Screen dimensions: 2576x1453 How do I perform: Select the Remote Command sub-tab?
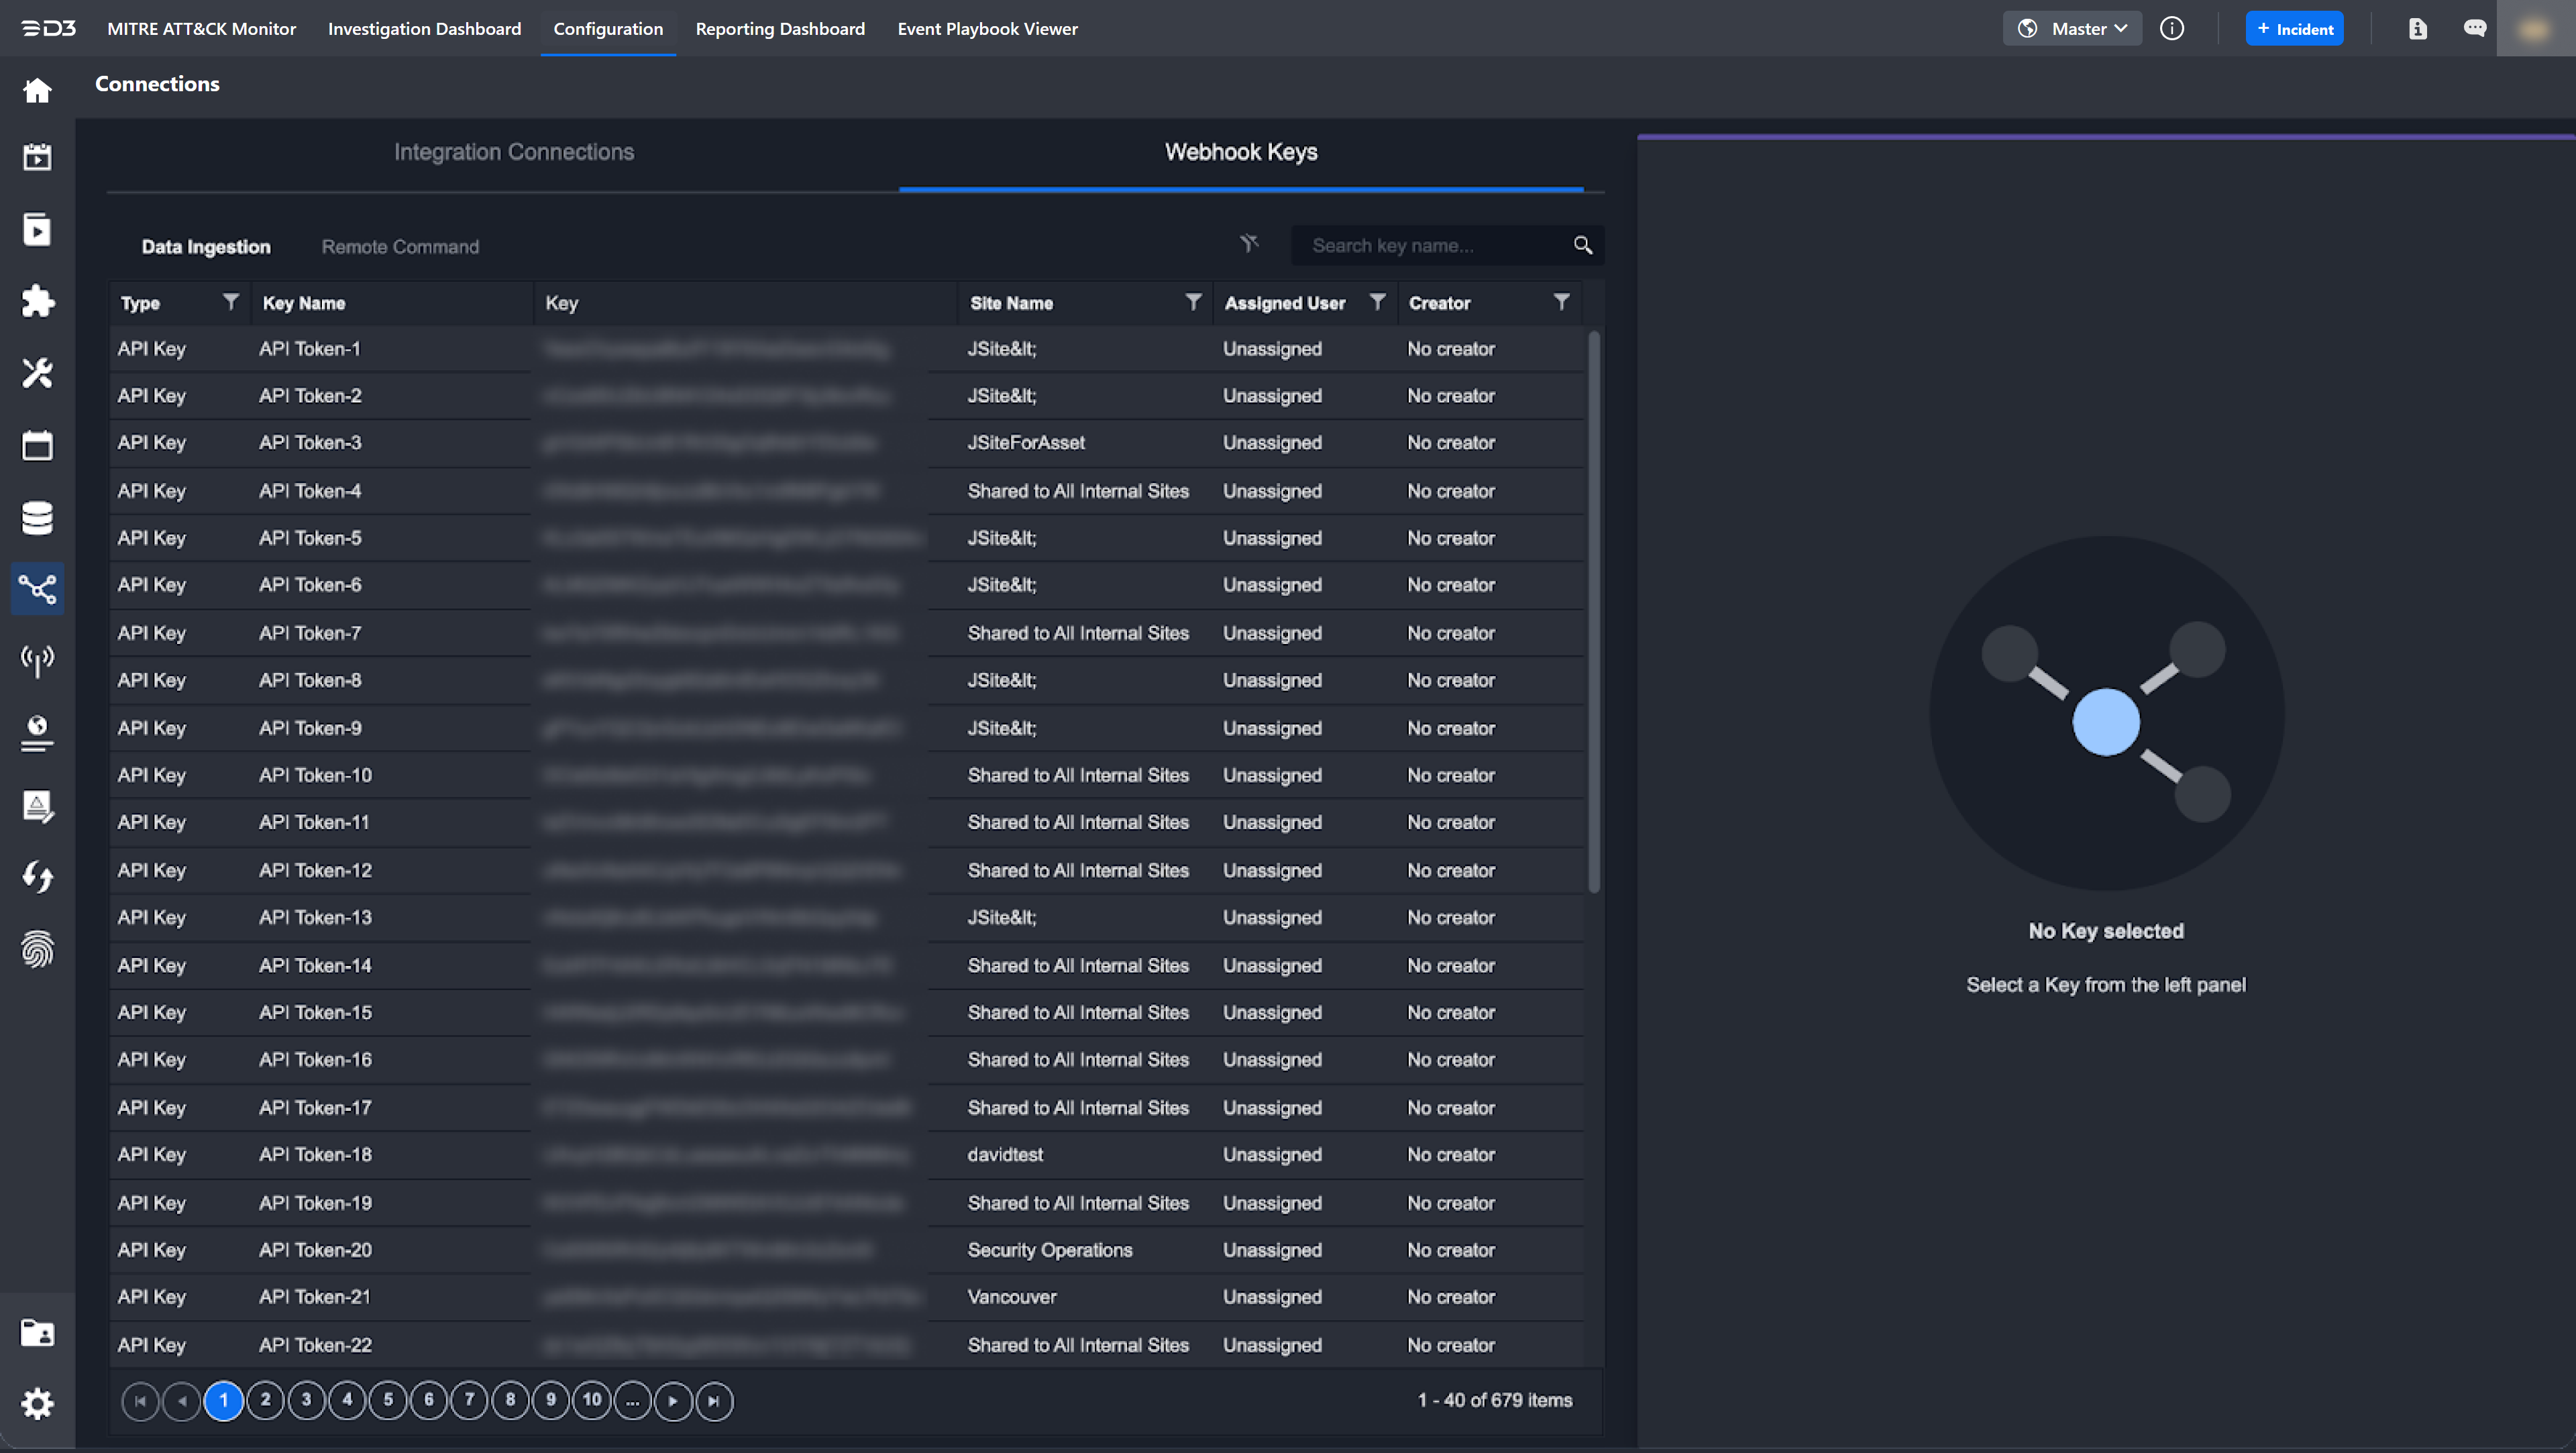coord(400,247)
